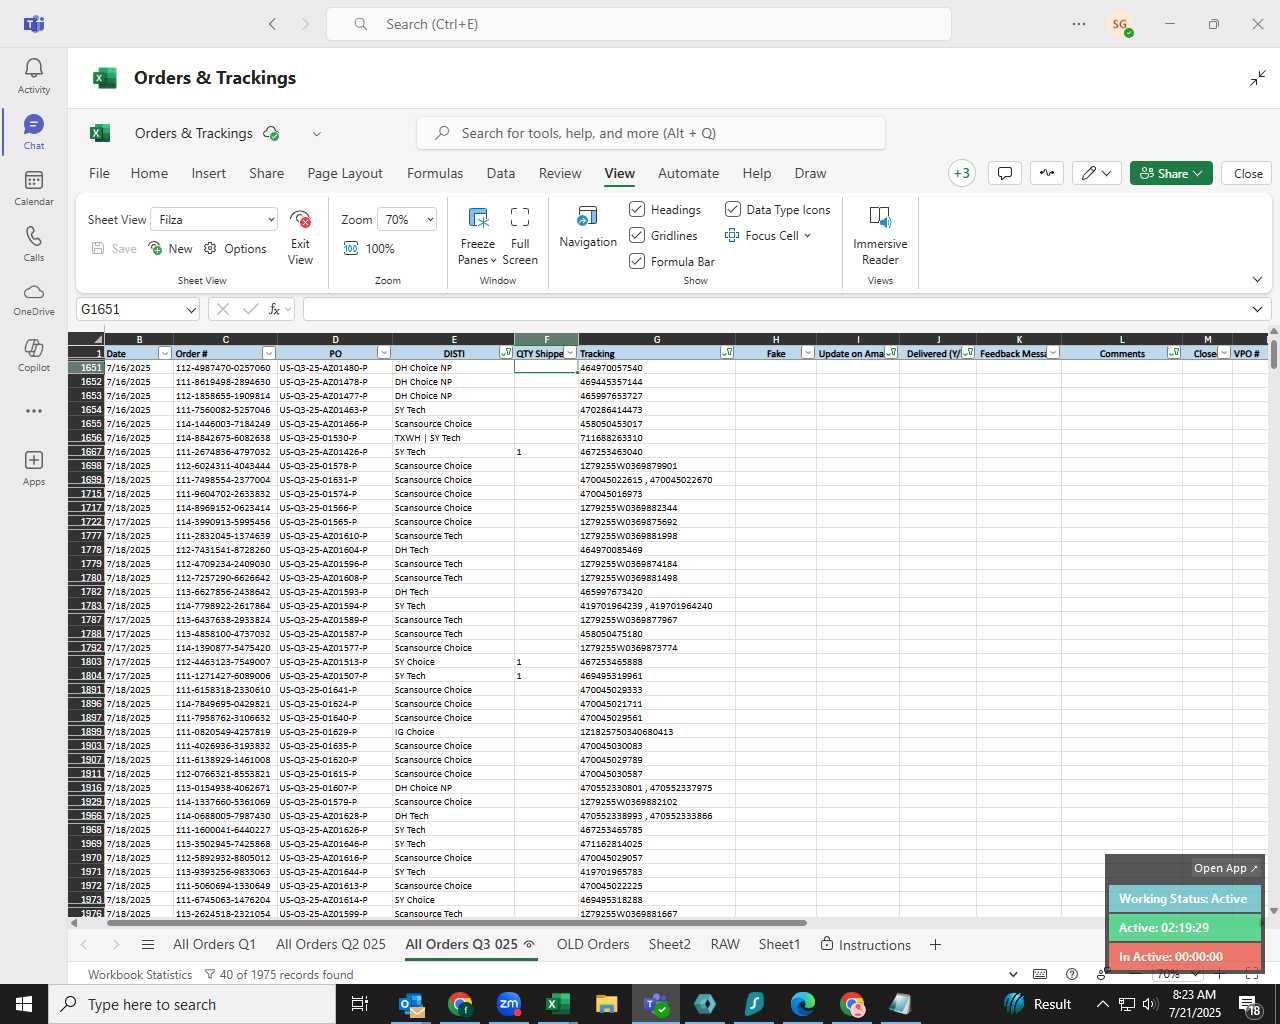Viewport: 1280px width, 1024px height.
Task: Add a new sheet with the plus icon
Action: click(935, 945)
